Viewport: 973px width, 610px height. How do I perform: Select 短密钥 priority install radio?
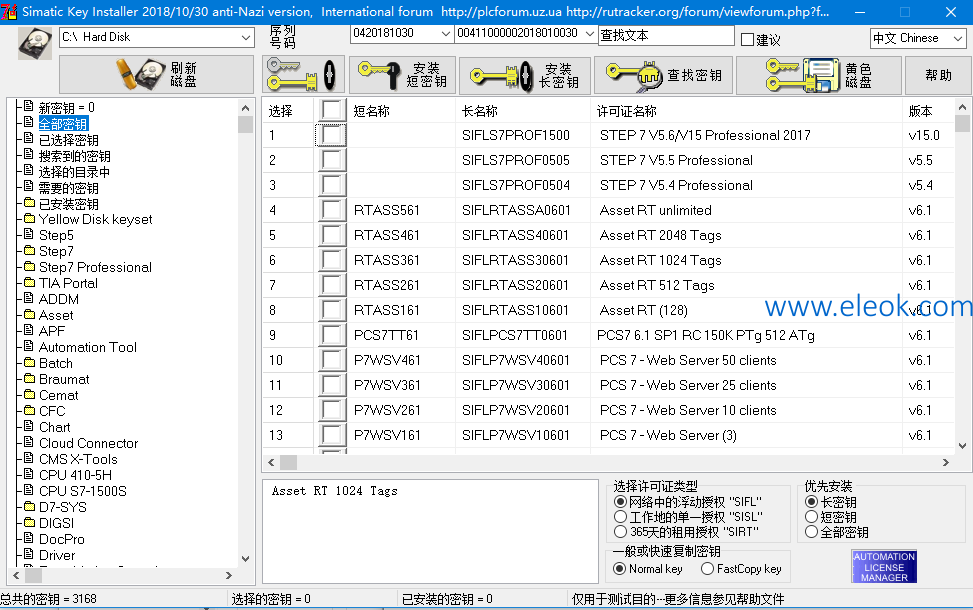[811, 516]
